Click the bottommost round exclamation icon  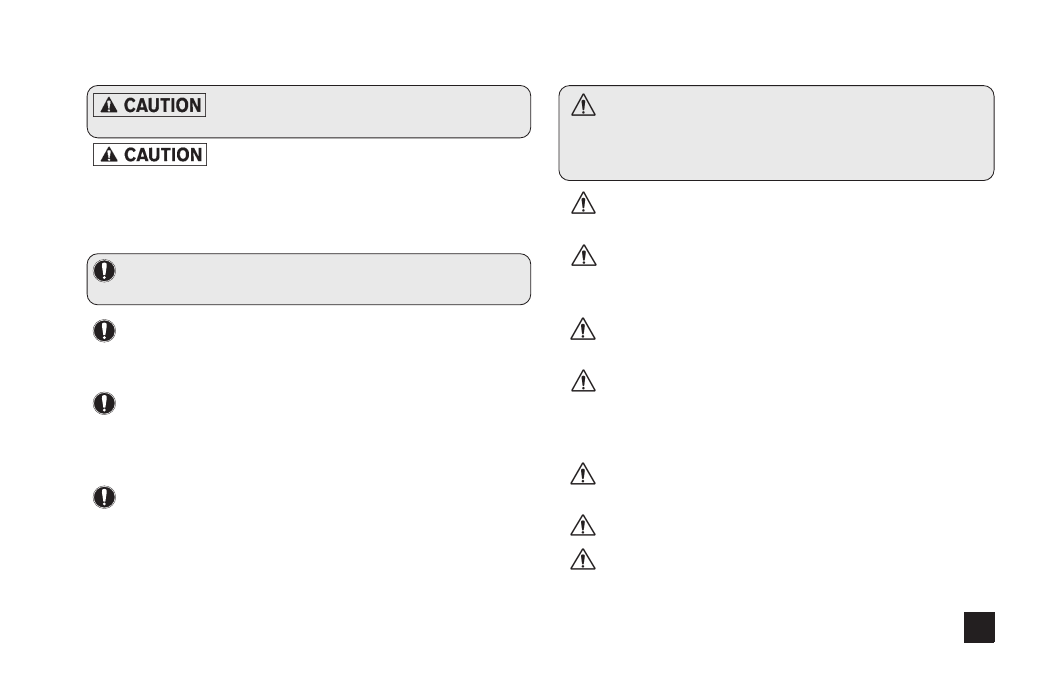pyautogui.click(x=104, y=497)
